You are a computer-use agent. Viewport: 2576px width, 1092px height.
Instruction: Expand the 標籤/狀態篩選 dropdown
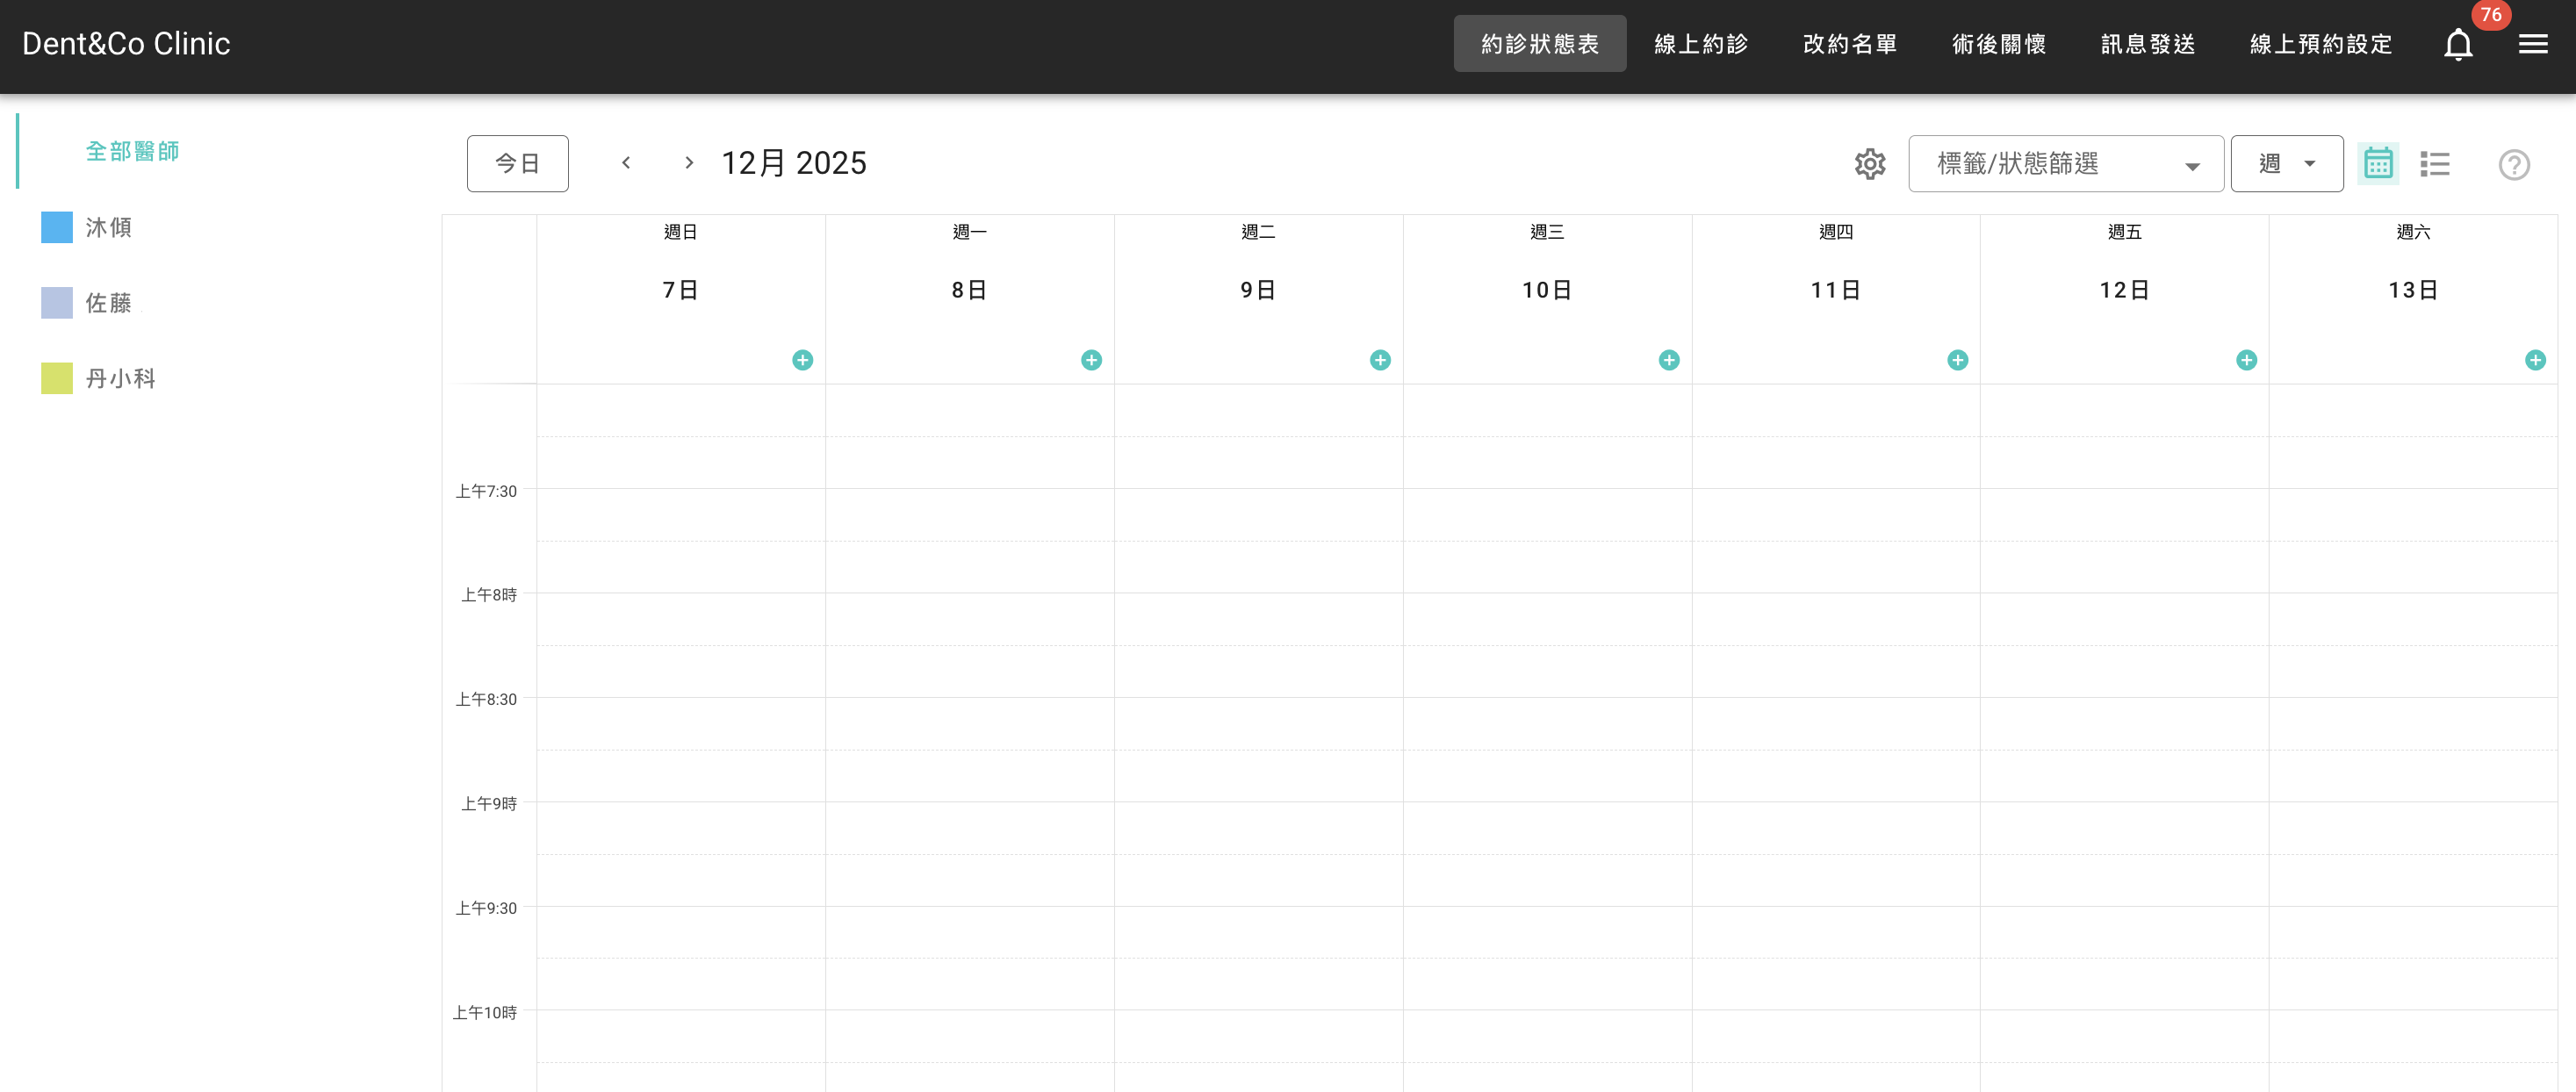click(x=2065, y=164)
